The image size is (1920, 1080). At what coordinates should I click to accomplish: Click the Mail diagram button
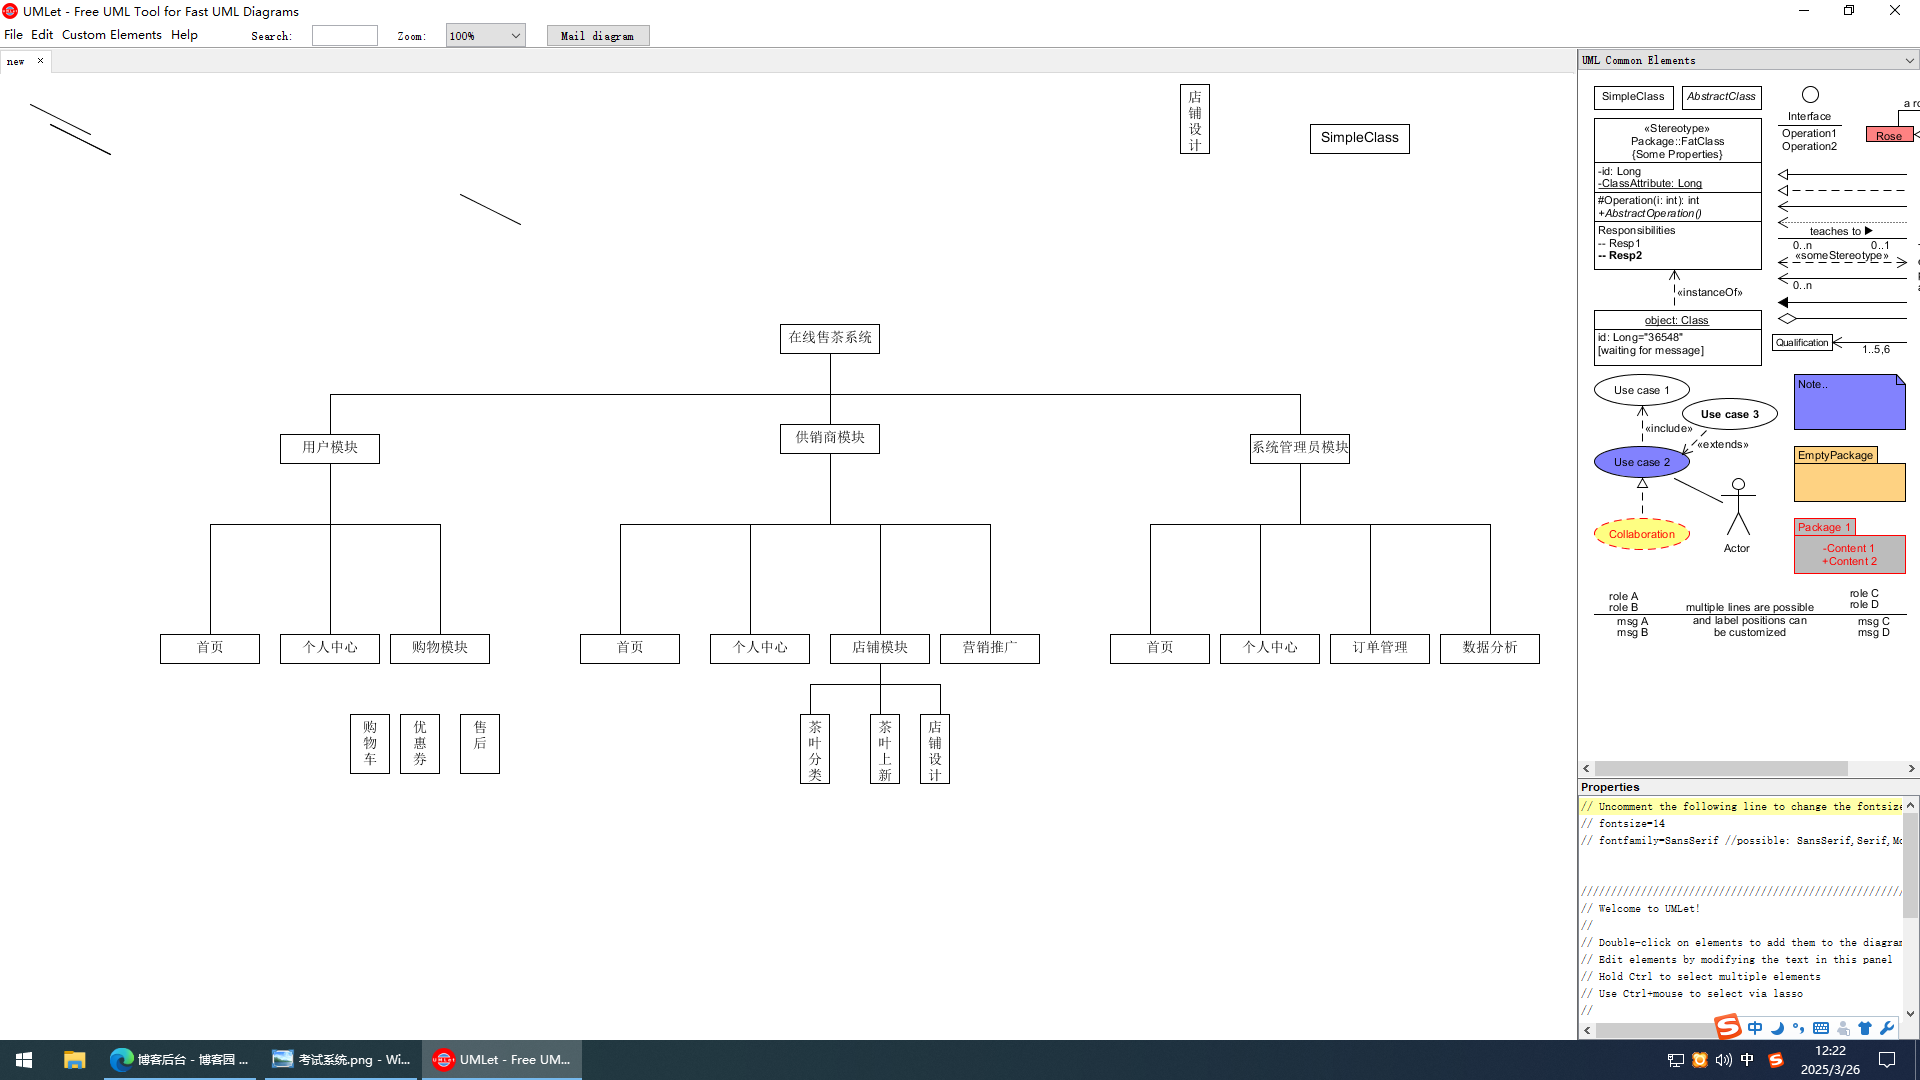[597, 36]
